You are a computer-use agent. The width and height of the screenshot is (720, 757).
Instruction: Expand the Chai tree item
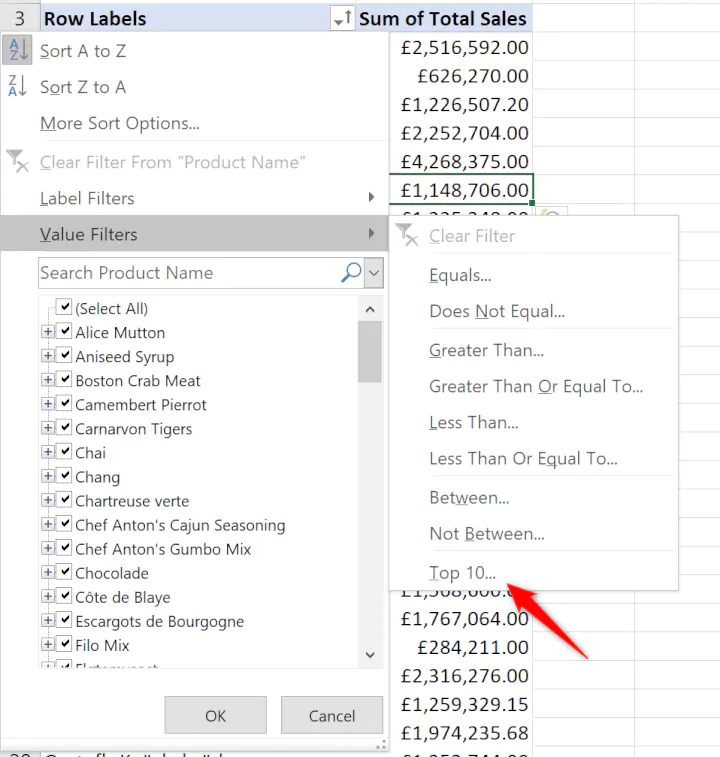47,453
